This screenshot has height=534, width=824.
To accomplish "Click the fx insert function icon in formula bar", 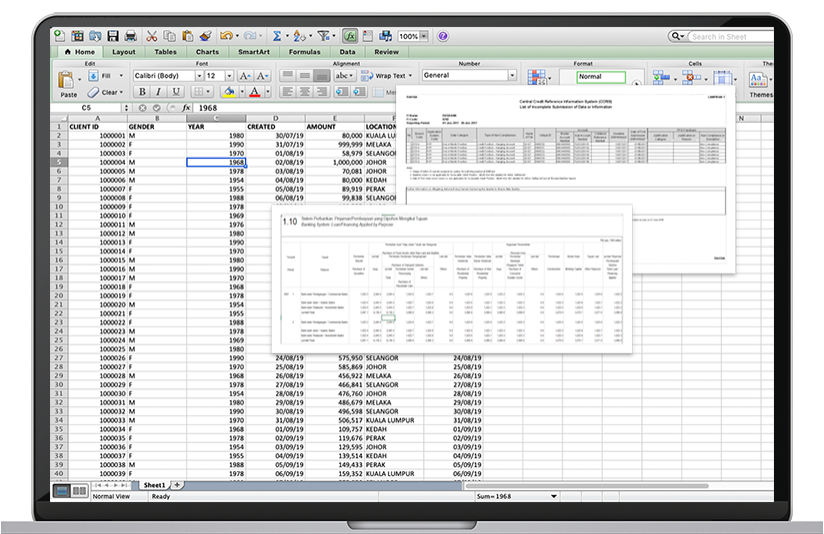I will [185, 107].
